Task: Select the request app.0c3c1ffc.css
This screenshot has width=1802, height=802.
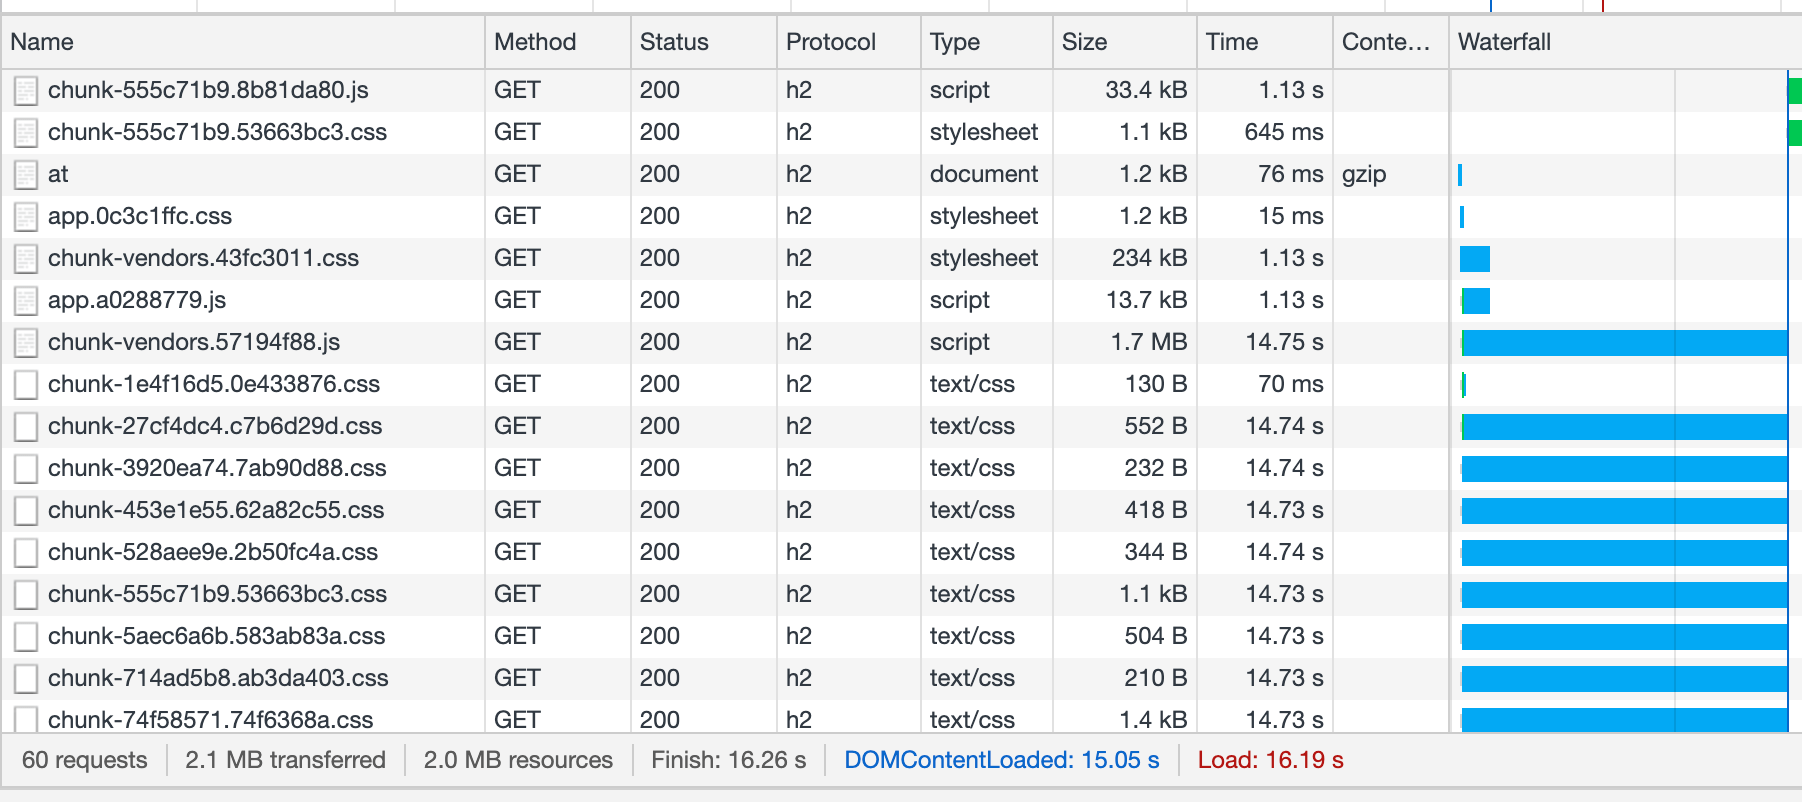Action: (x=140, y=216)
